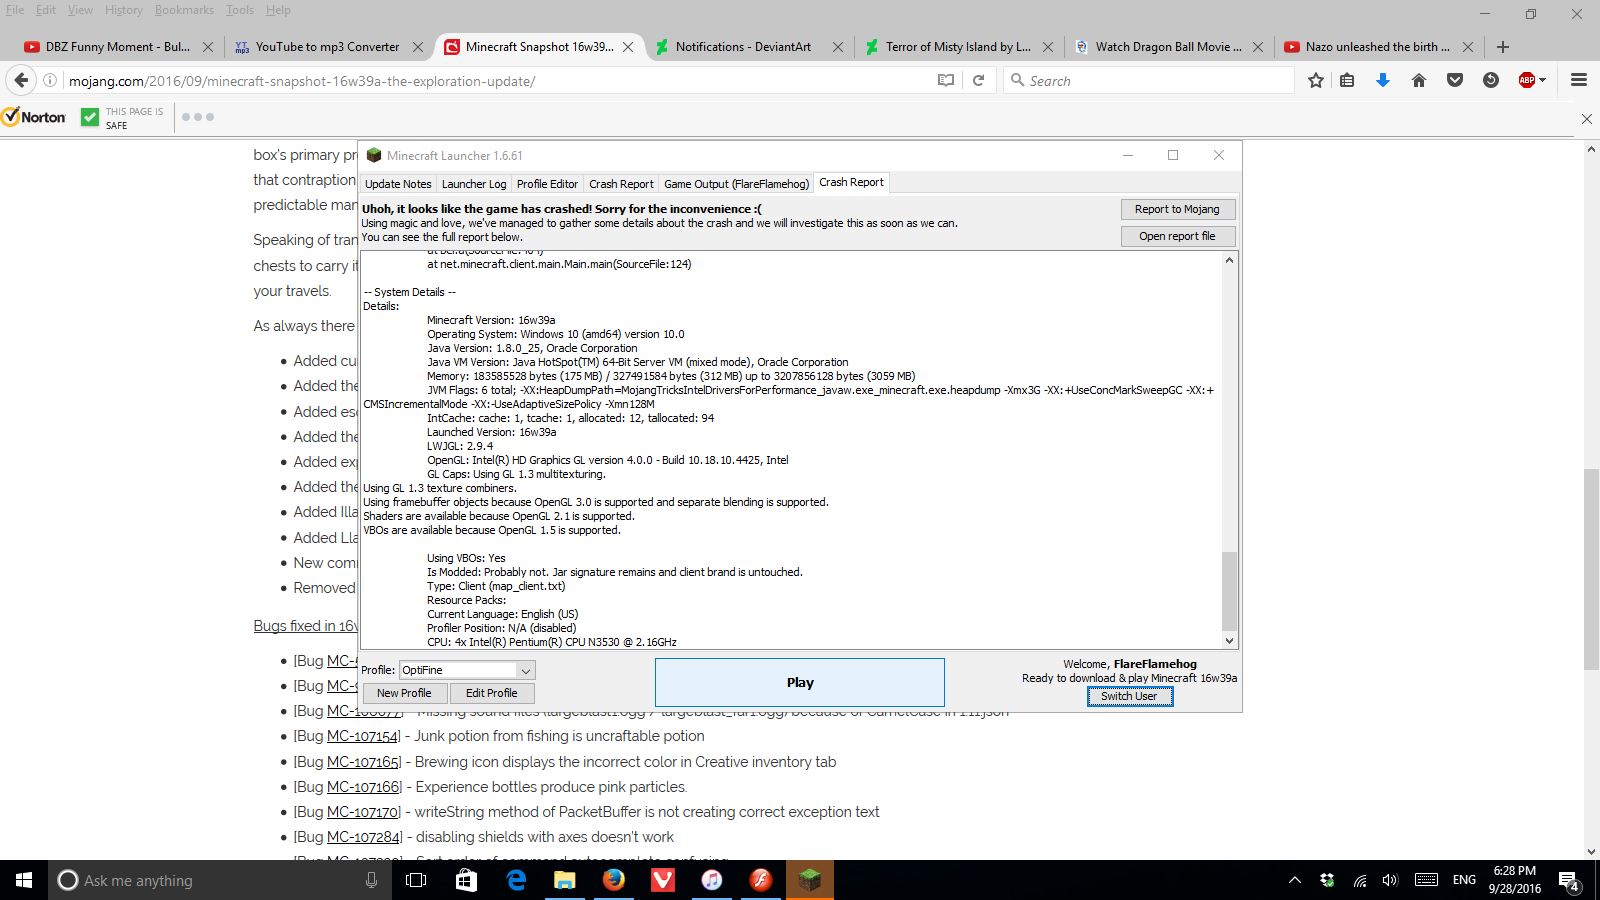Viewport: 1600px width, 900px height.
Task: Switch to Firefox on the taskbar
Action: tap(614, 880)
